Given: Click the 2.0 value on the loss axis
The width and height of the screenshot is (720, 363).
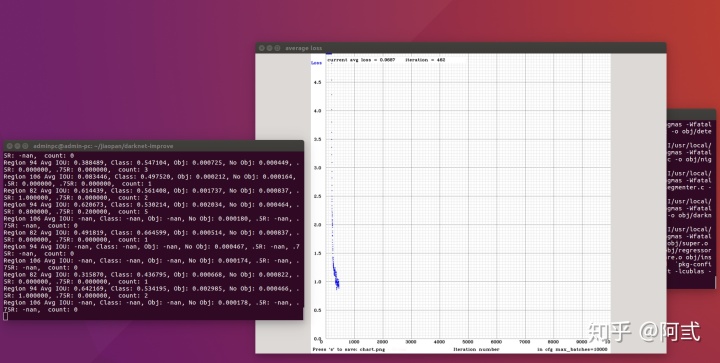Looking at the screenshot, I should click(317, 225).
